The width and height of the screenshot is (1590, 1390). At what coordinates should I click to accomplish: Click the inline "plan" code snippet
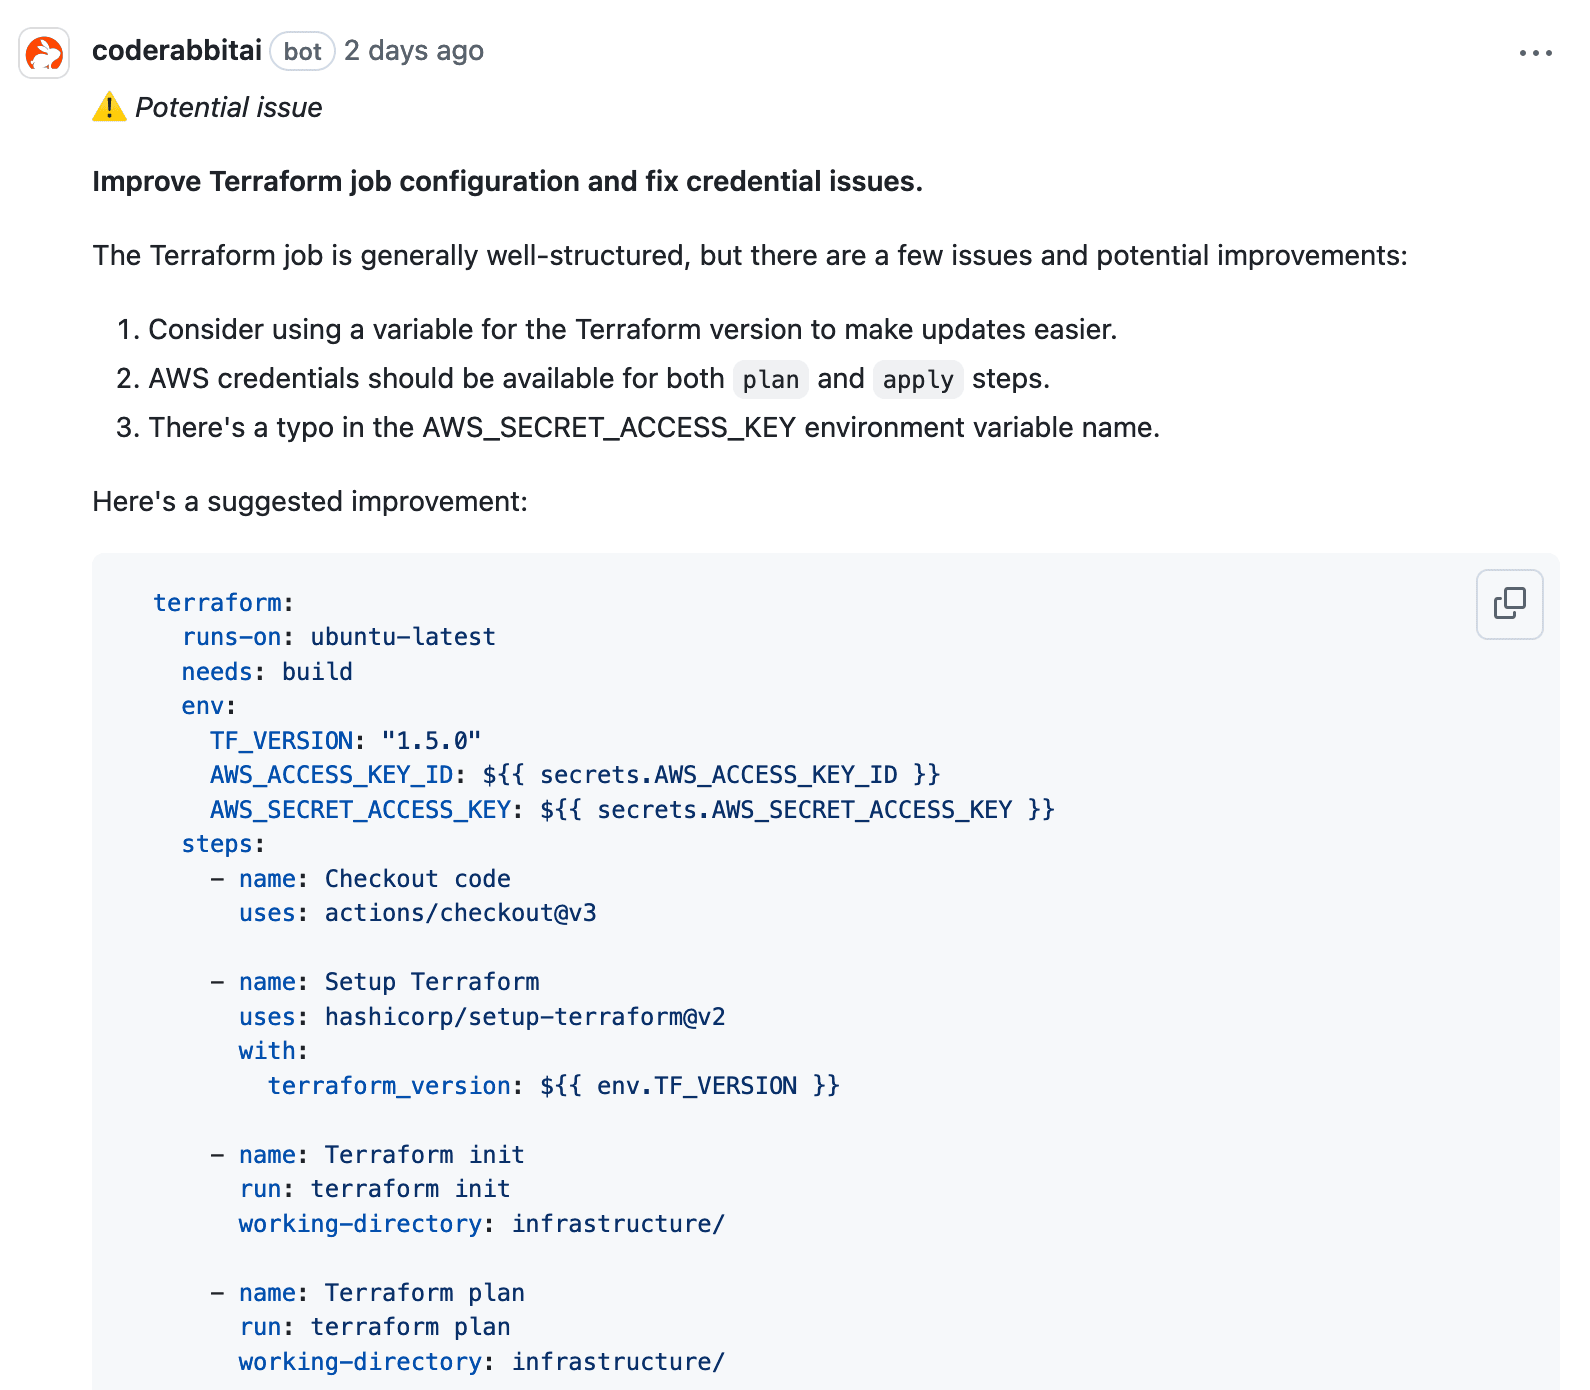tap(770, 380)
